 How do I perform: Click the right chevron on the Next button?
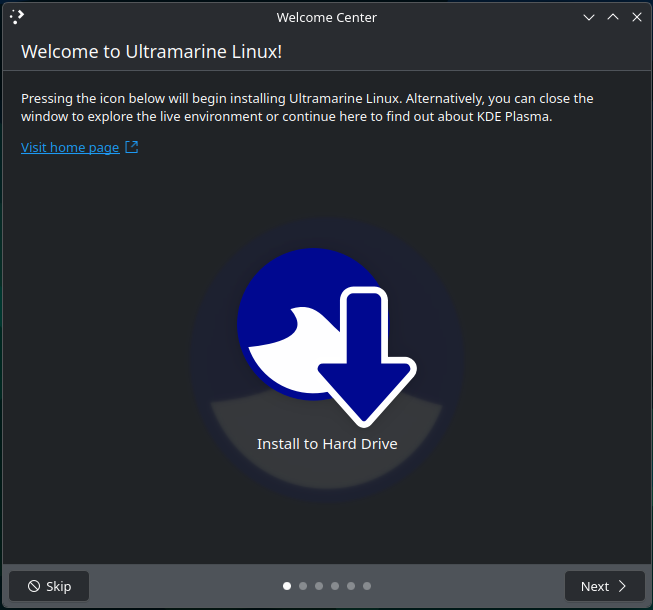point(622,586)
